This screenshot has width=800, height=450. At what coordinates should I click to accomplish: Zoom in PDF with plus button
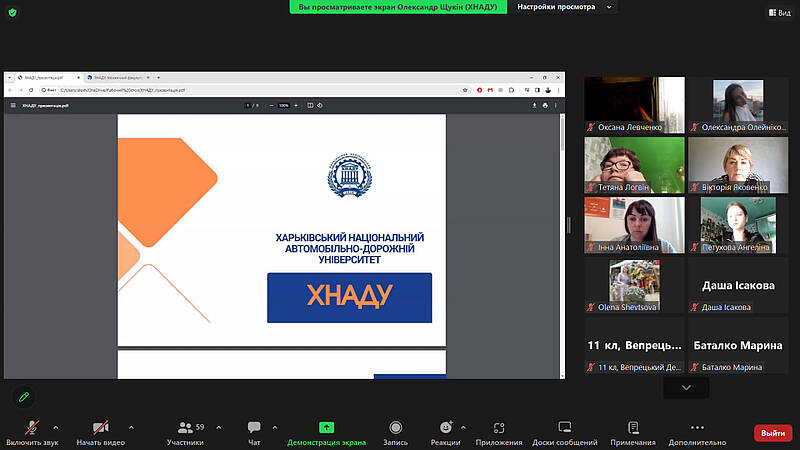click(x=296, y=106)
